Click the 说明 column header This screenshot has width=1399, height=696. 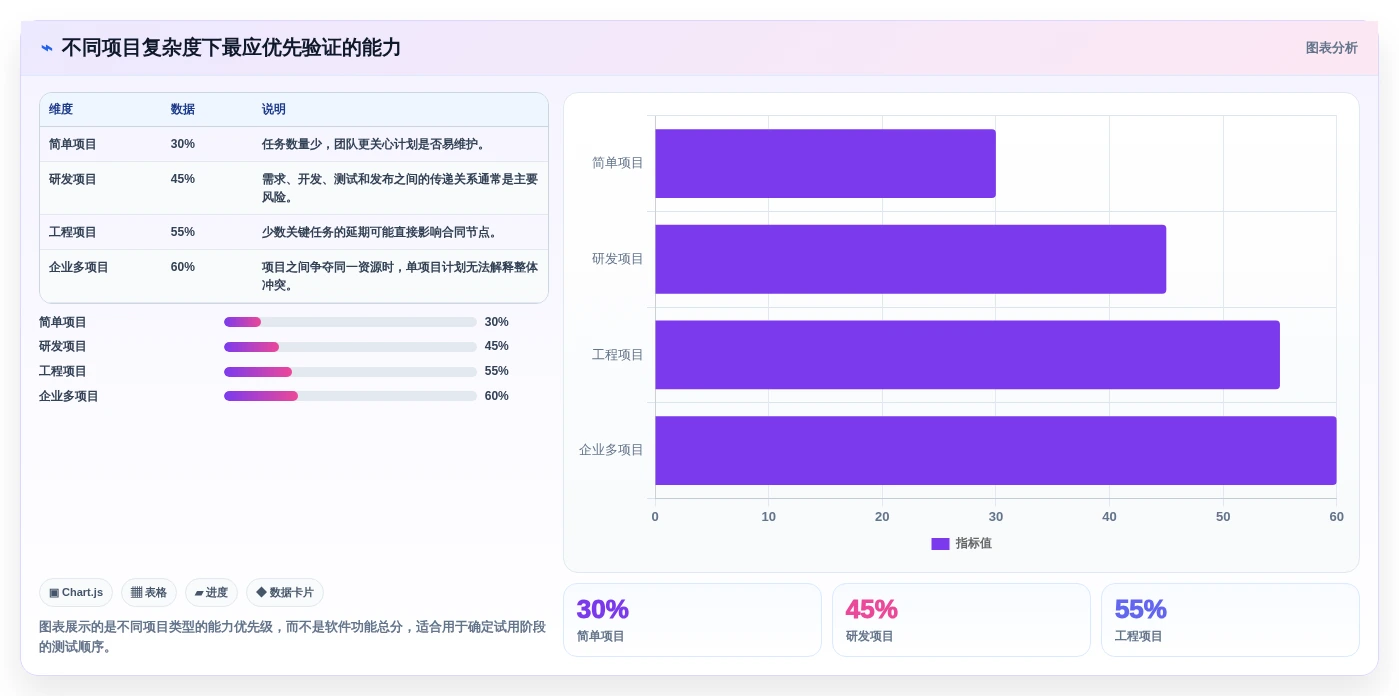(x=274, y=109)
